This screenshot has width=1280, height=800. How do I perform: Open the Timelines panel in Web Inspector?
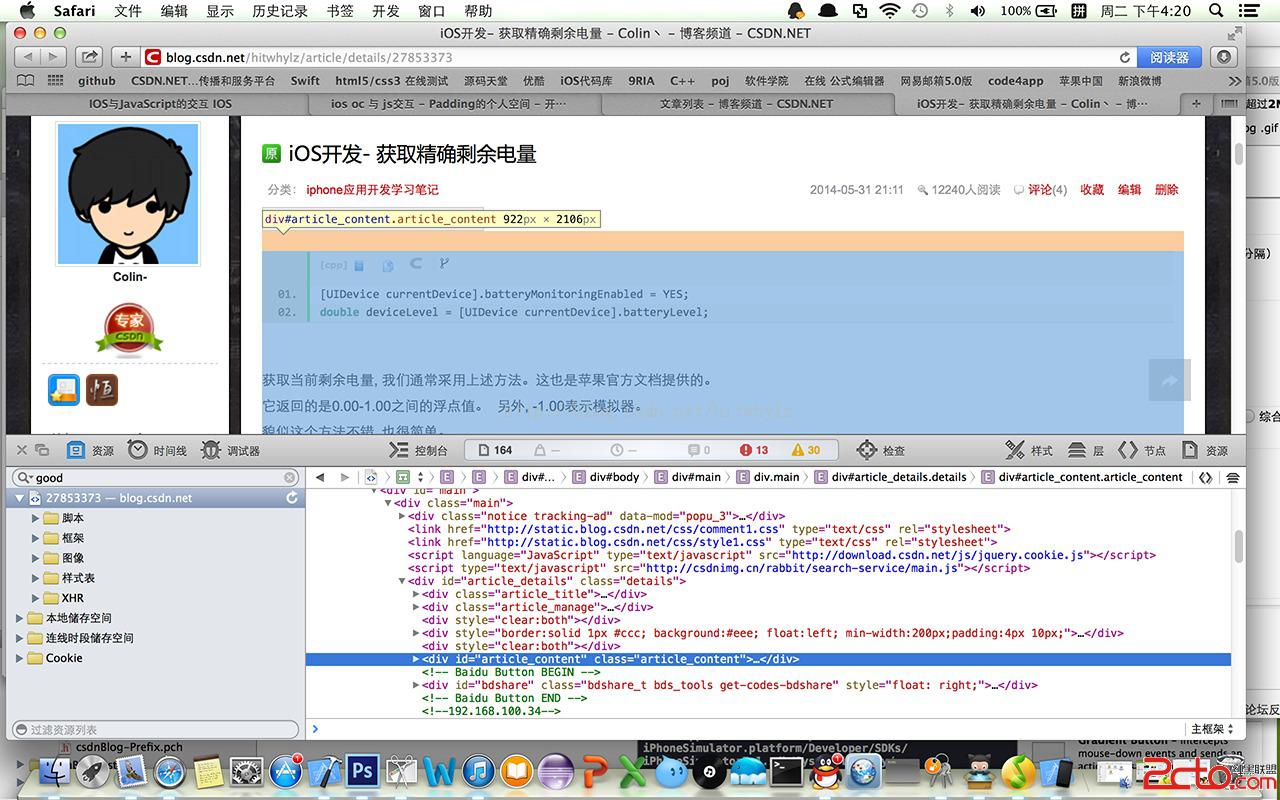[157, 451]
